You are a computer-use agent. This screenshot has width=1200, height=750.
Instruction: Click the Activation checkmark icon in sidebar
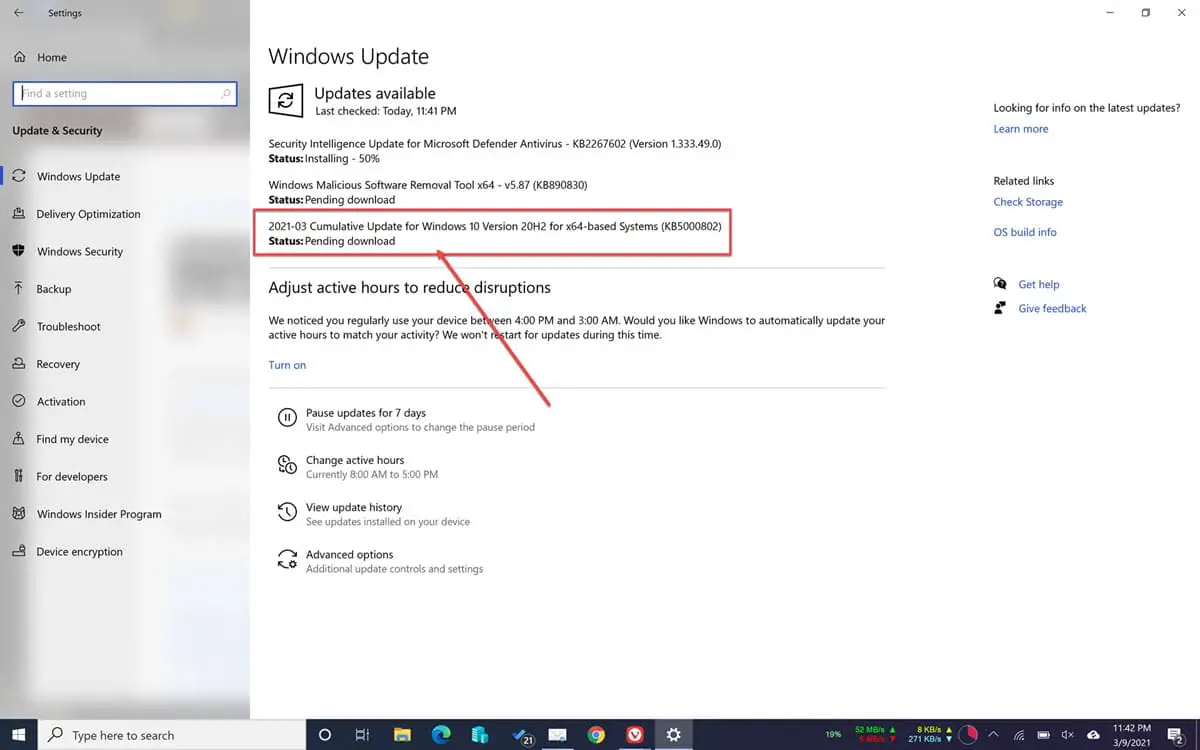pyautogui.click(x=18, y=401)
